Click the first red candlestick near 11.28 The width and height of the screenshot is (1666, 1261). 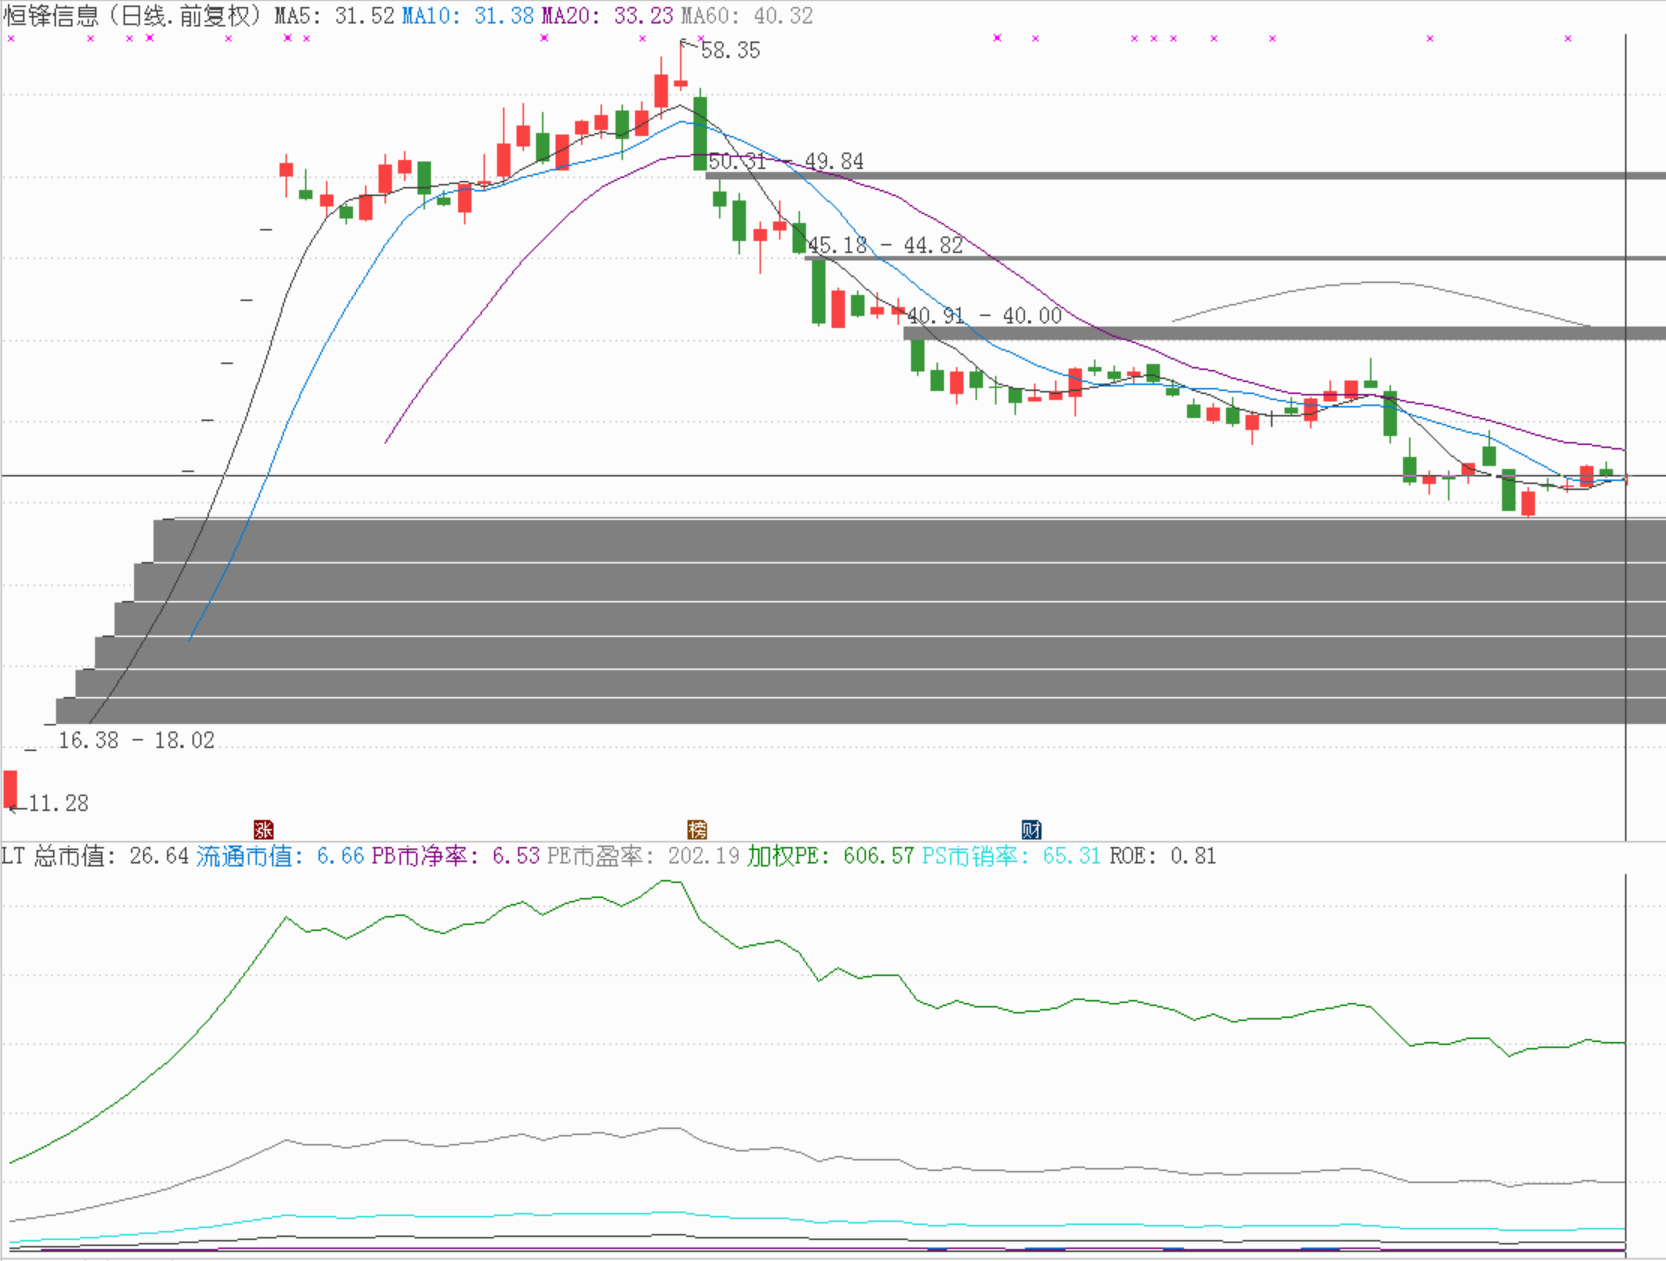10,788
